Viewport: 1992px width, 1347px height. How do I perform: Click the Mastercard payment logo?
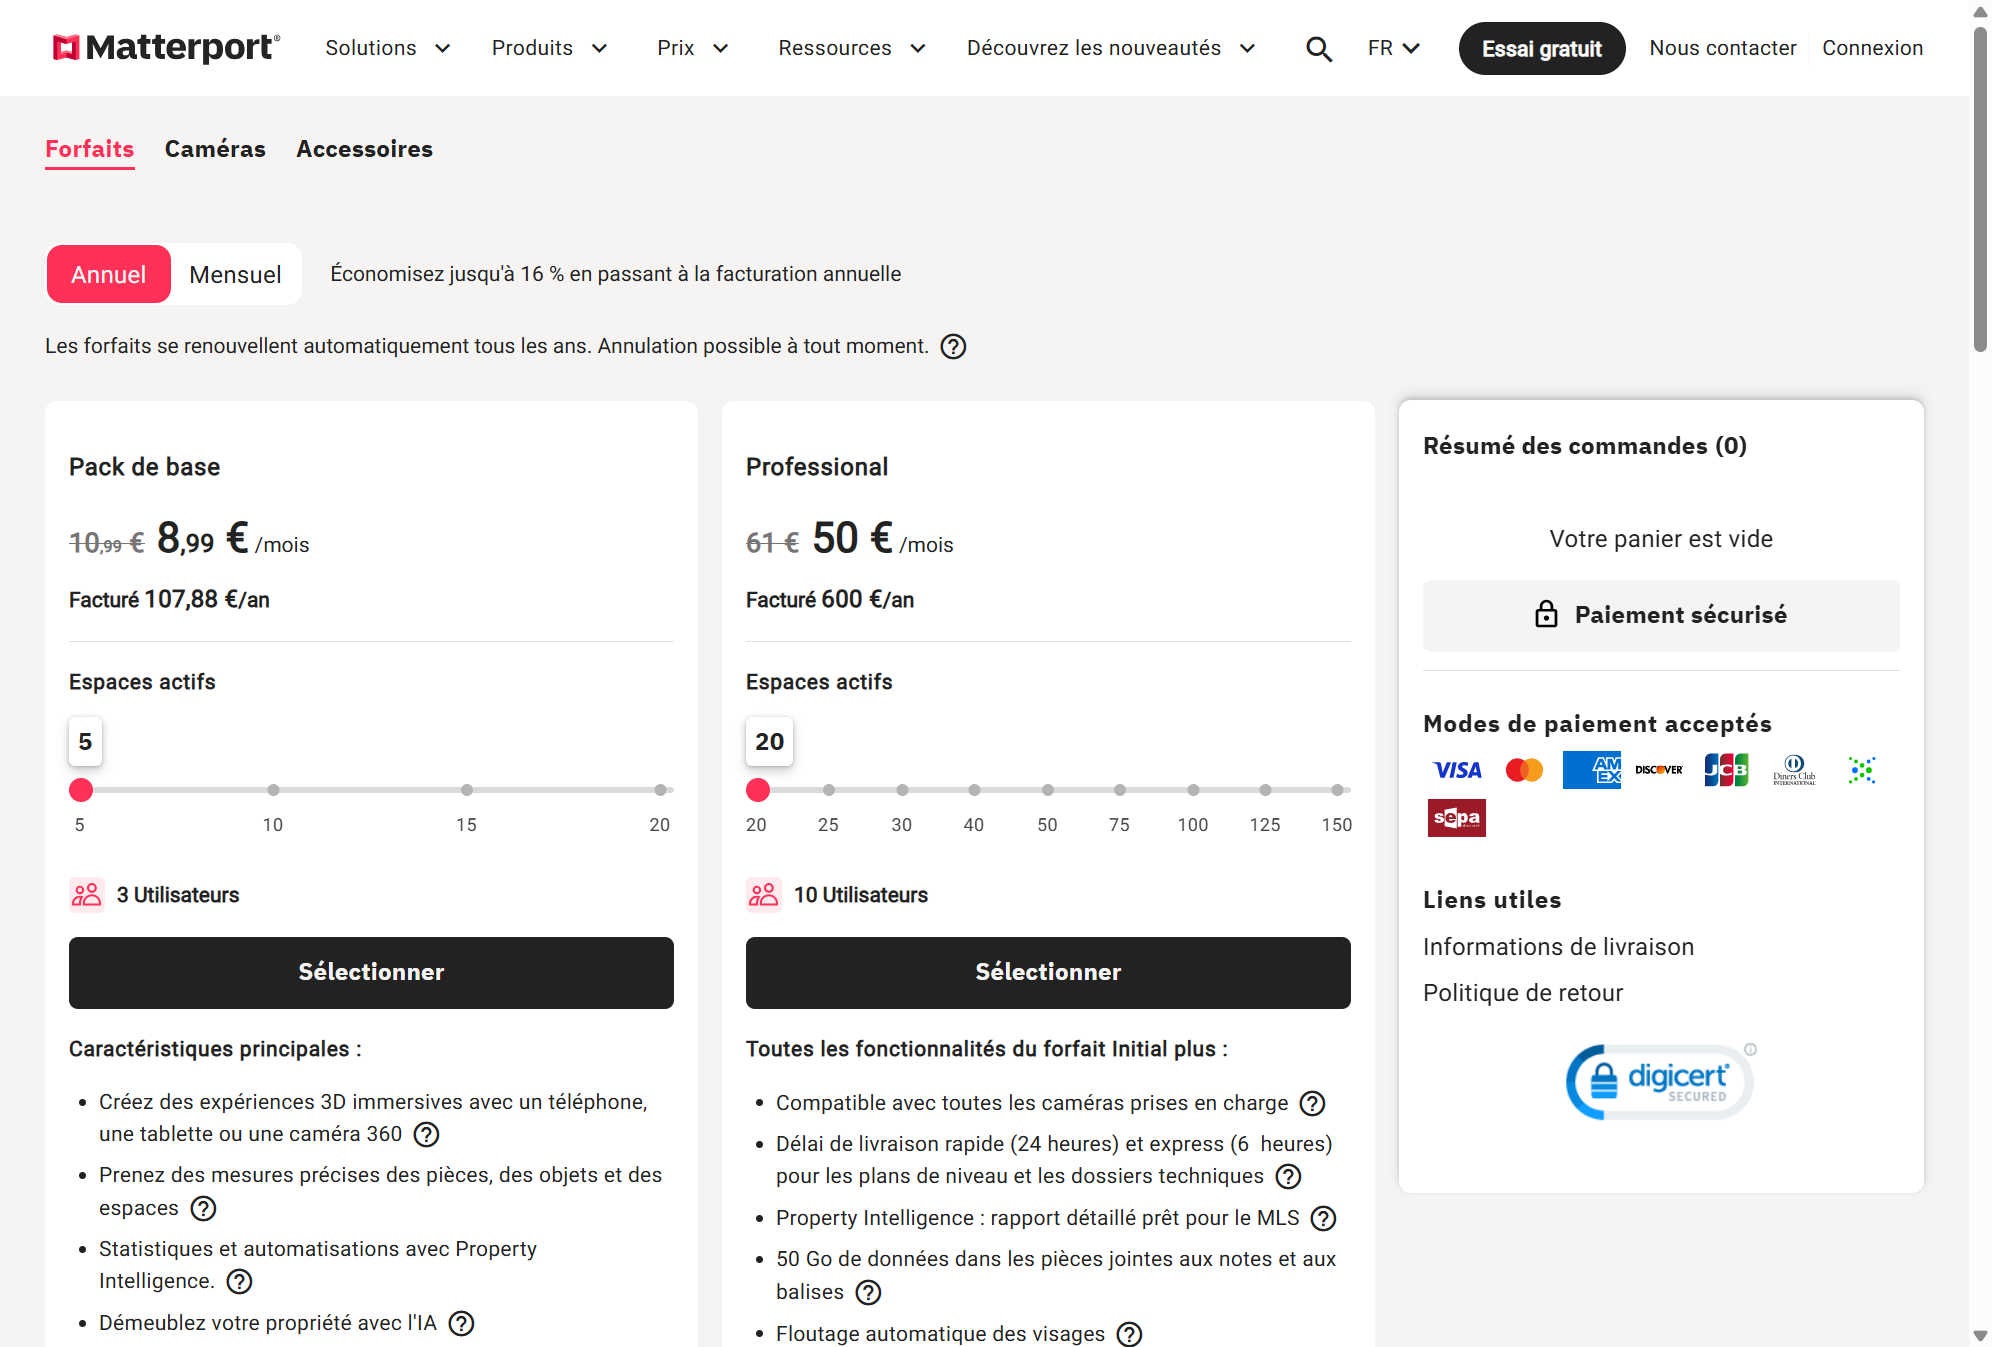click(1524, 770)
